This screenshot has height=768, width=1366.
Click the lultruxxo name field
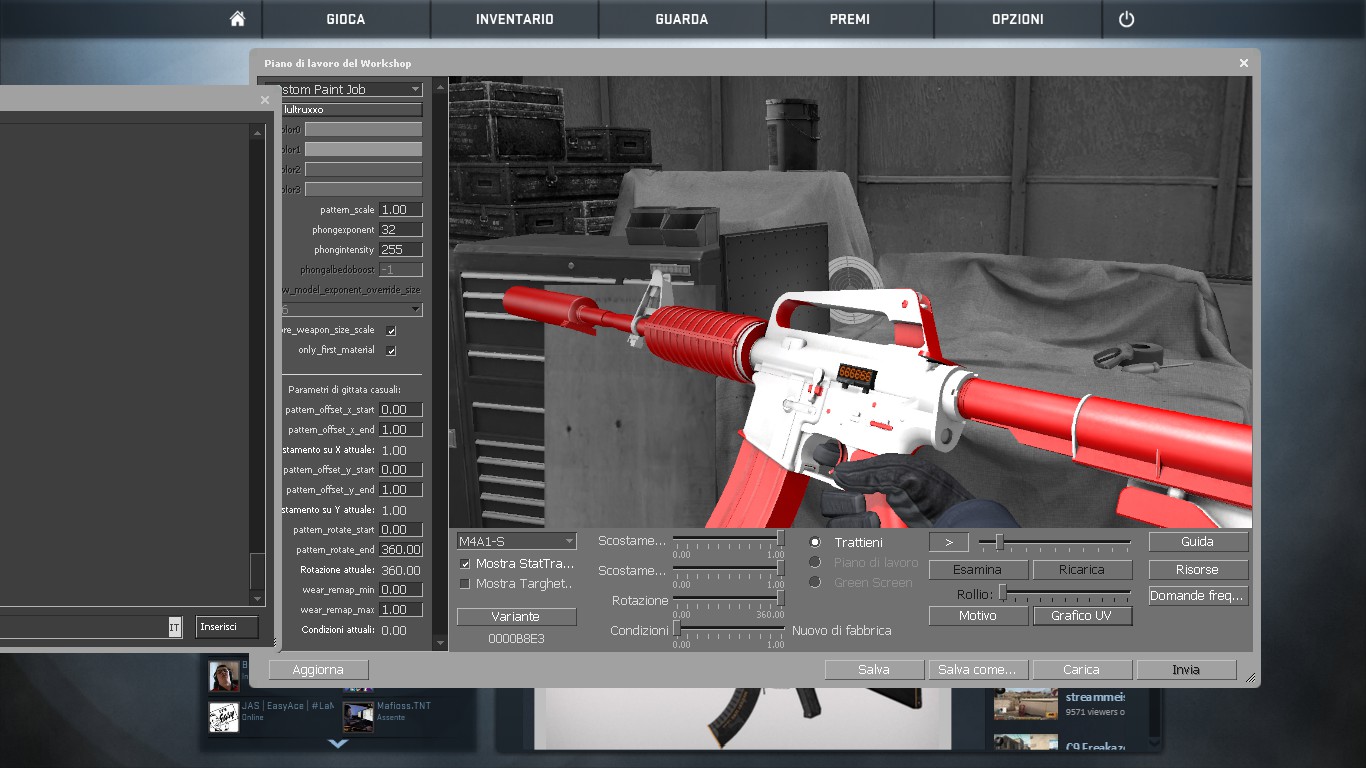(352, 109)
